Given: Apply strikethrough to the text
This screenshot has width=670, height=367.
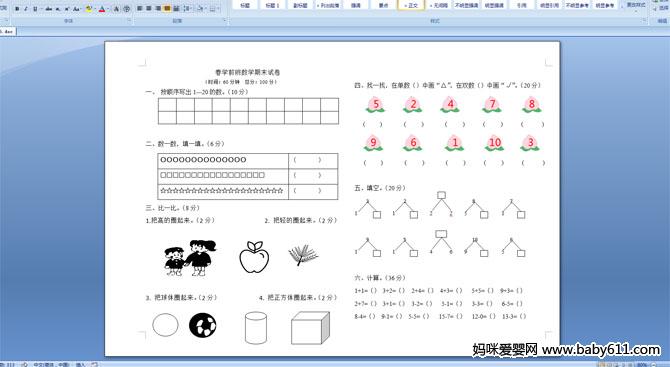Looking at the screenshot, I should point(49,9).
